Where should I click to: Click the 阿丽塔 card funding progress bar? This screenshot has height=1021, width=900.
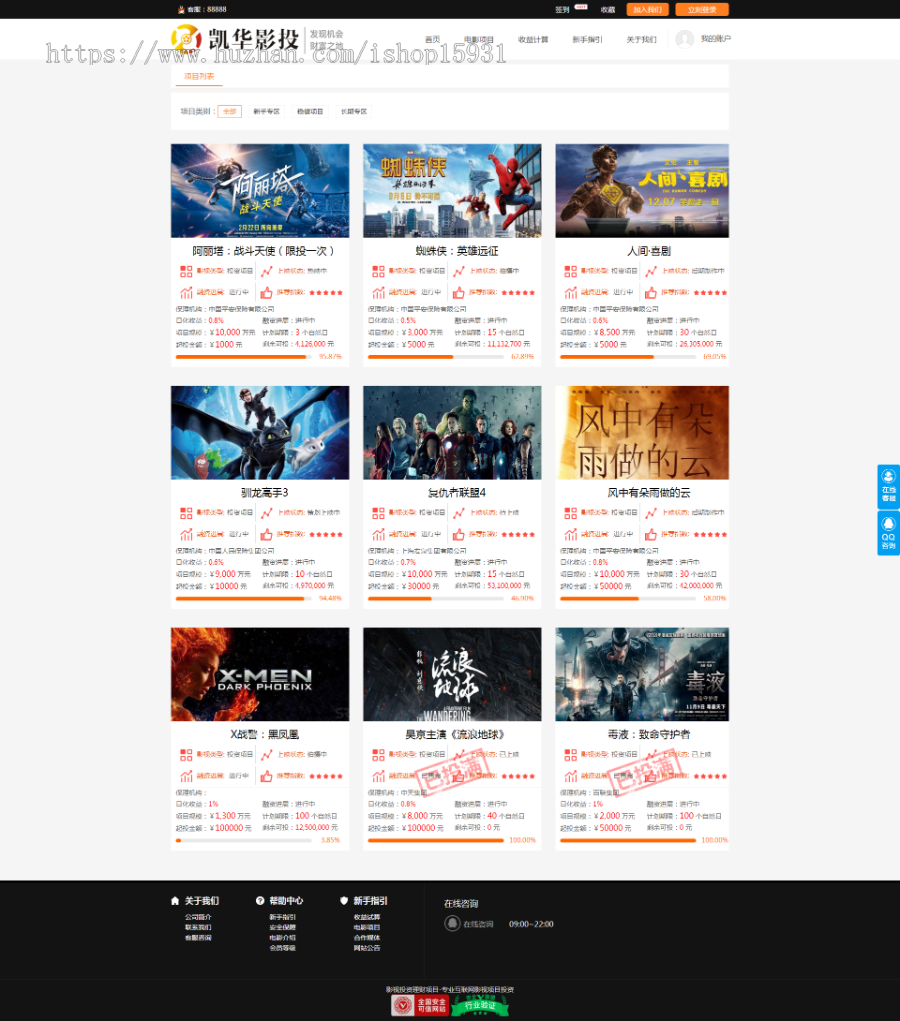pos(242,357)
